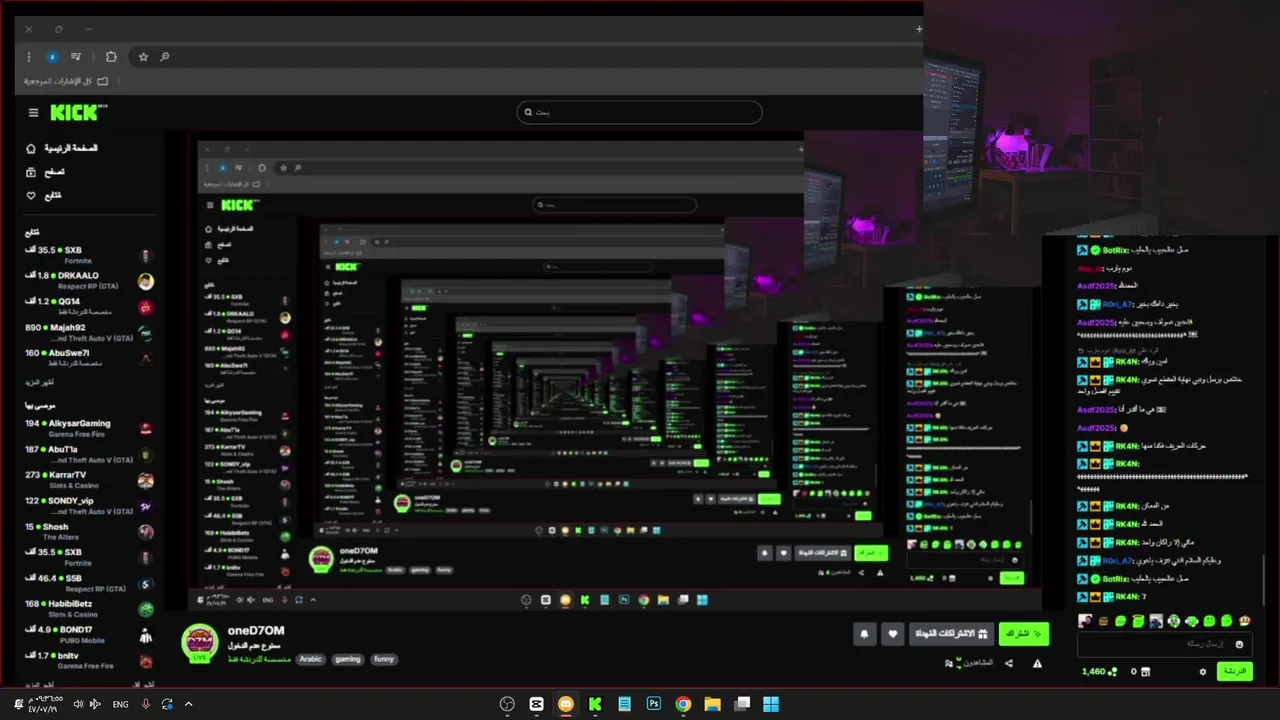Click the magnifier icon in the address bar
Image resolution: width=1280 pixels, height=720 pixels.
165,57
